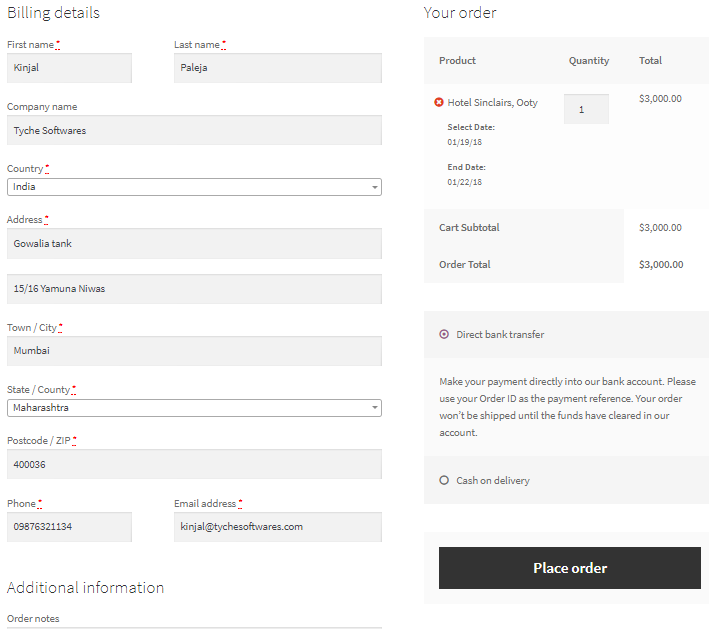709x629 pixels.
Task: Choose Cash on delivery payment method
Action: (x=444, y=480)
